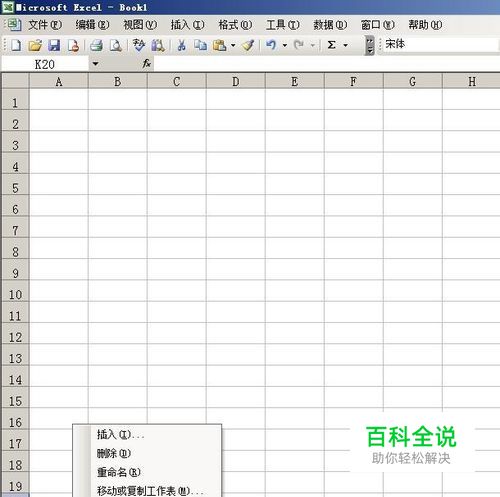Insert AutoSum with sigma icon
The width and height of the screenshot is (500, 497).
331,45
